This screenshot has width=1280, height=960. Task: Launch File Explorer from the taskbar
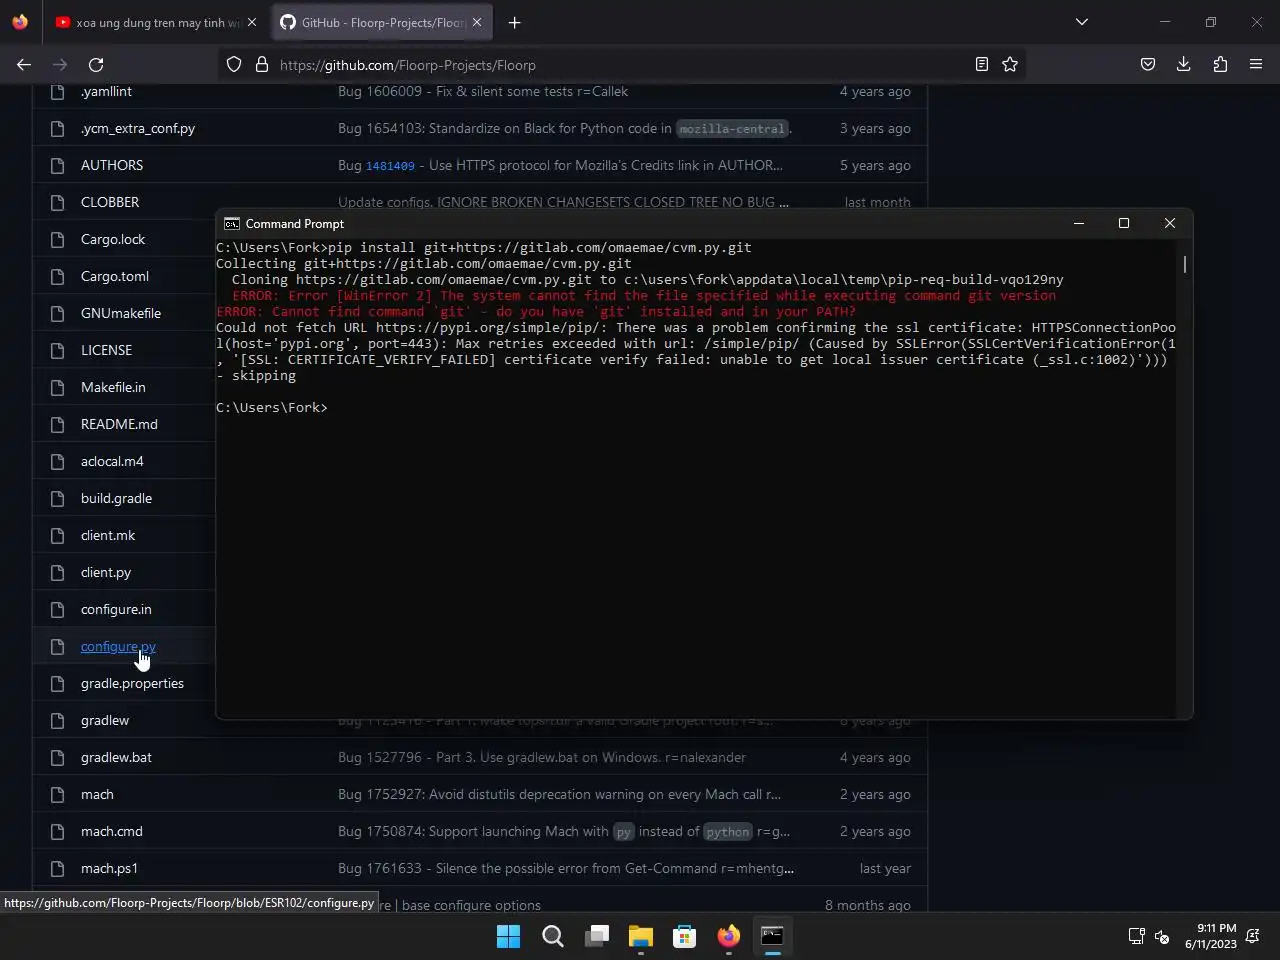(x=641, y=936)
